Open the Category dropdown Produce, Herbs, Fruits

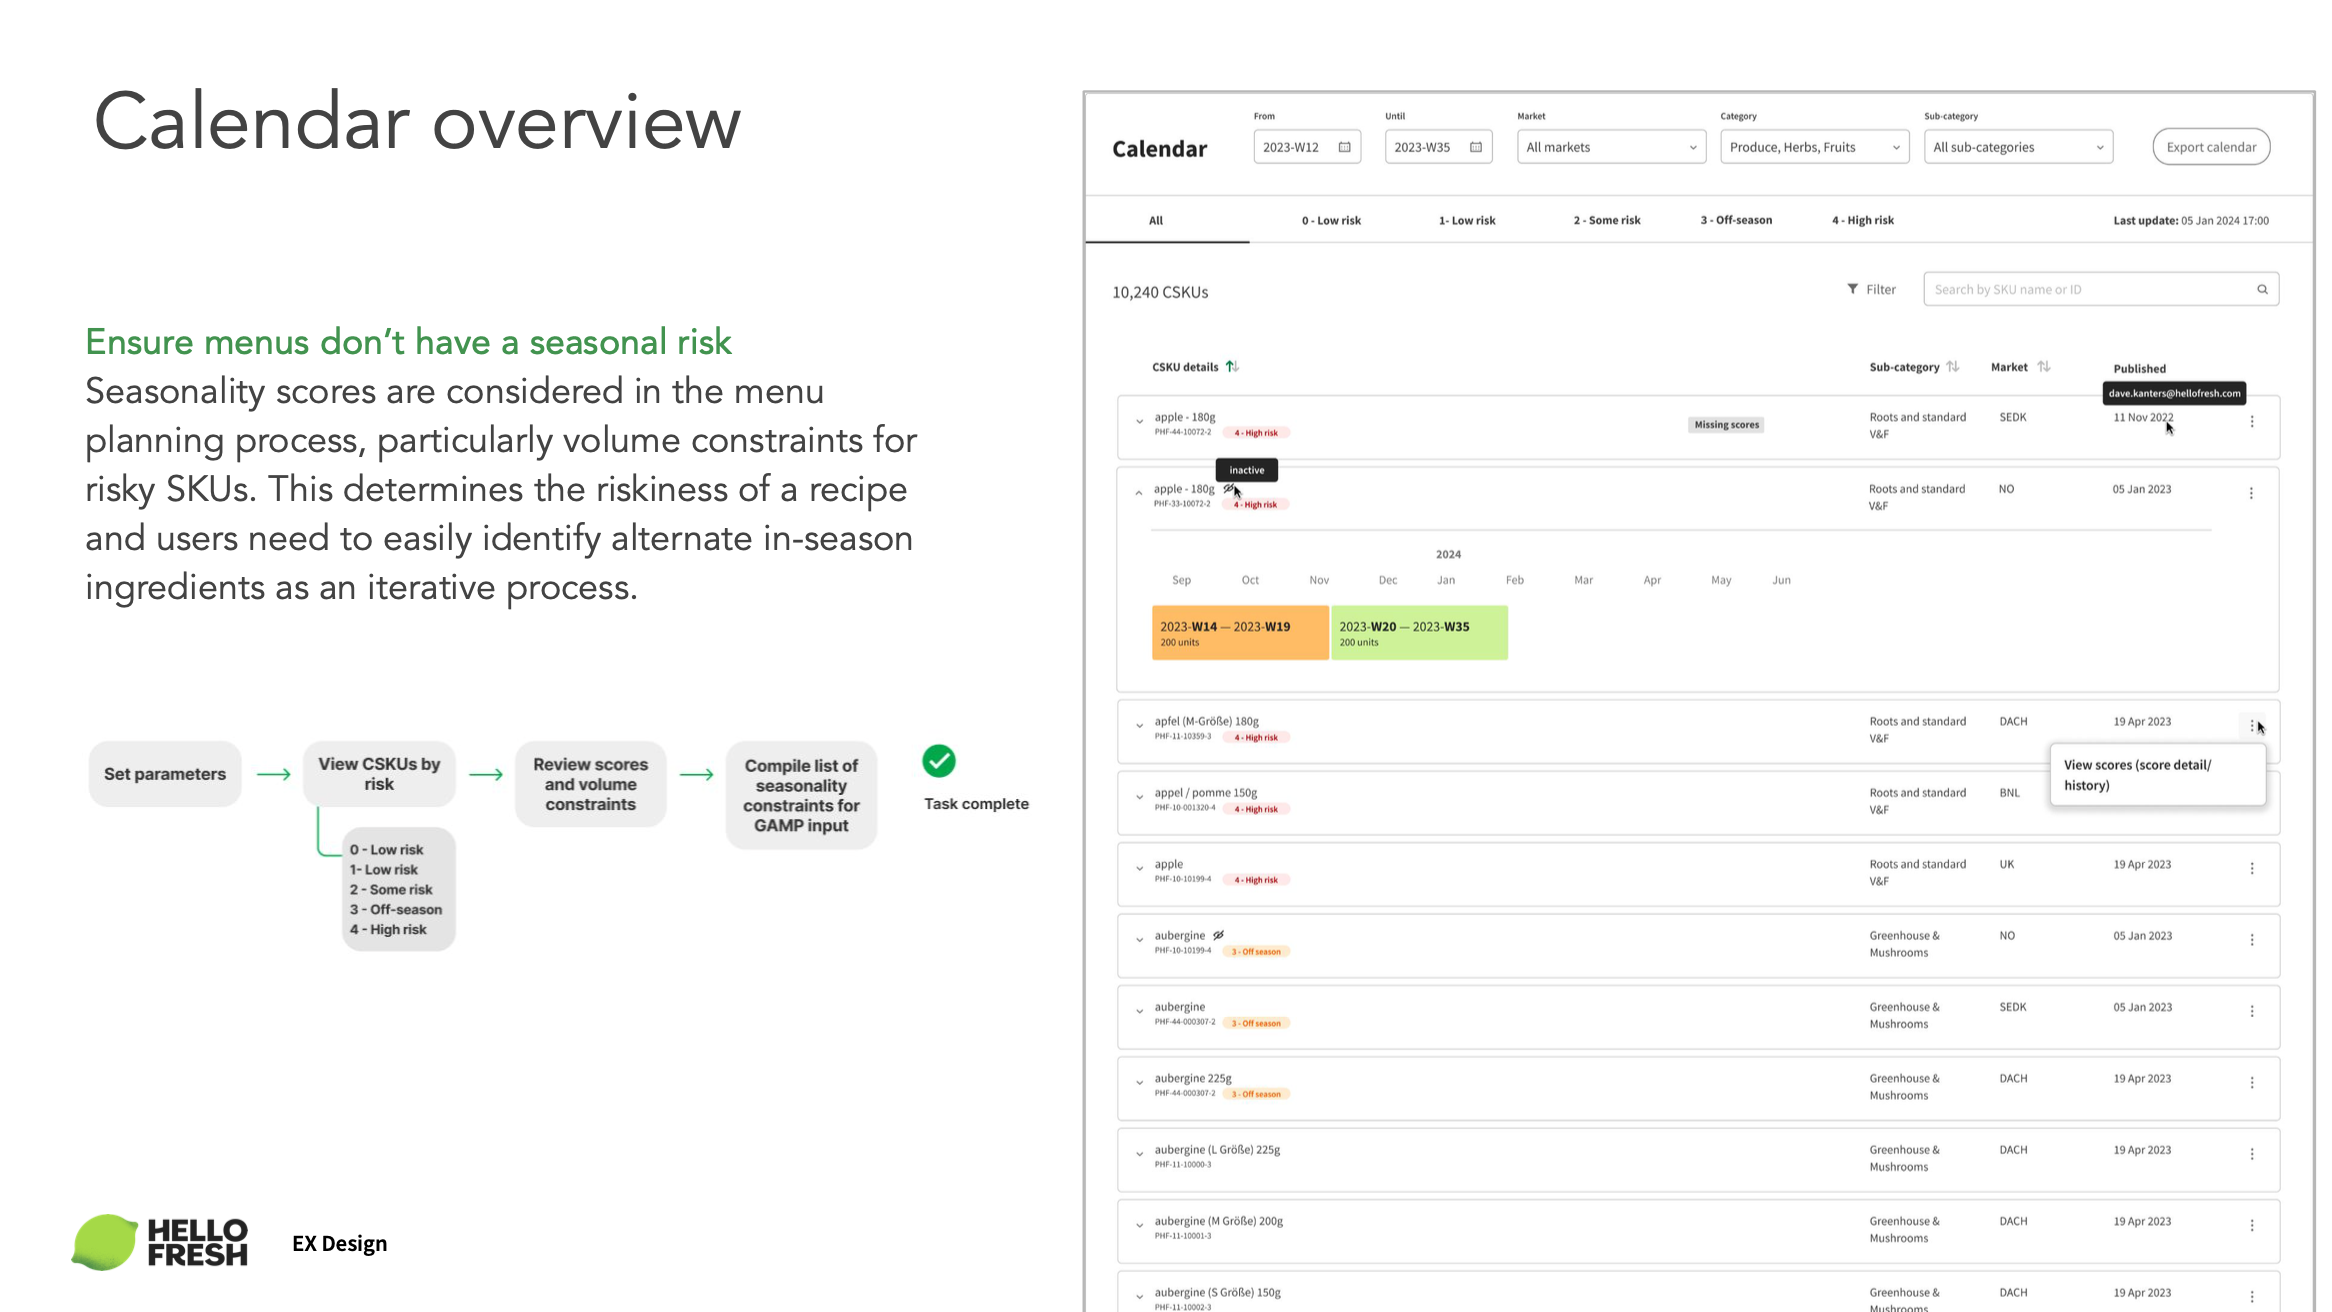1814,147
